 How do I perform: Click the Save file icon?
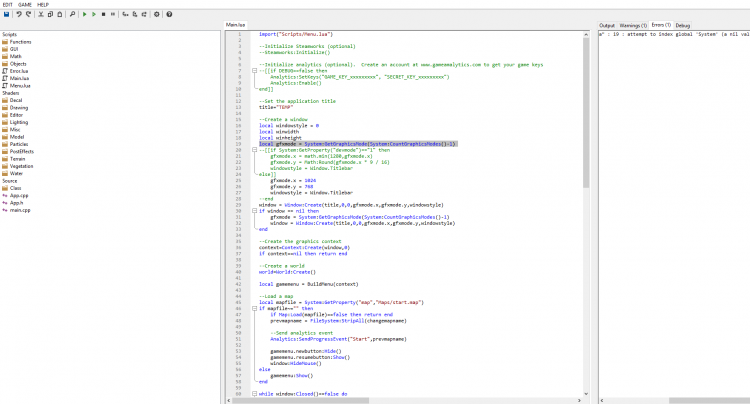(x=6, y=15)
